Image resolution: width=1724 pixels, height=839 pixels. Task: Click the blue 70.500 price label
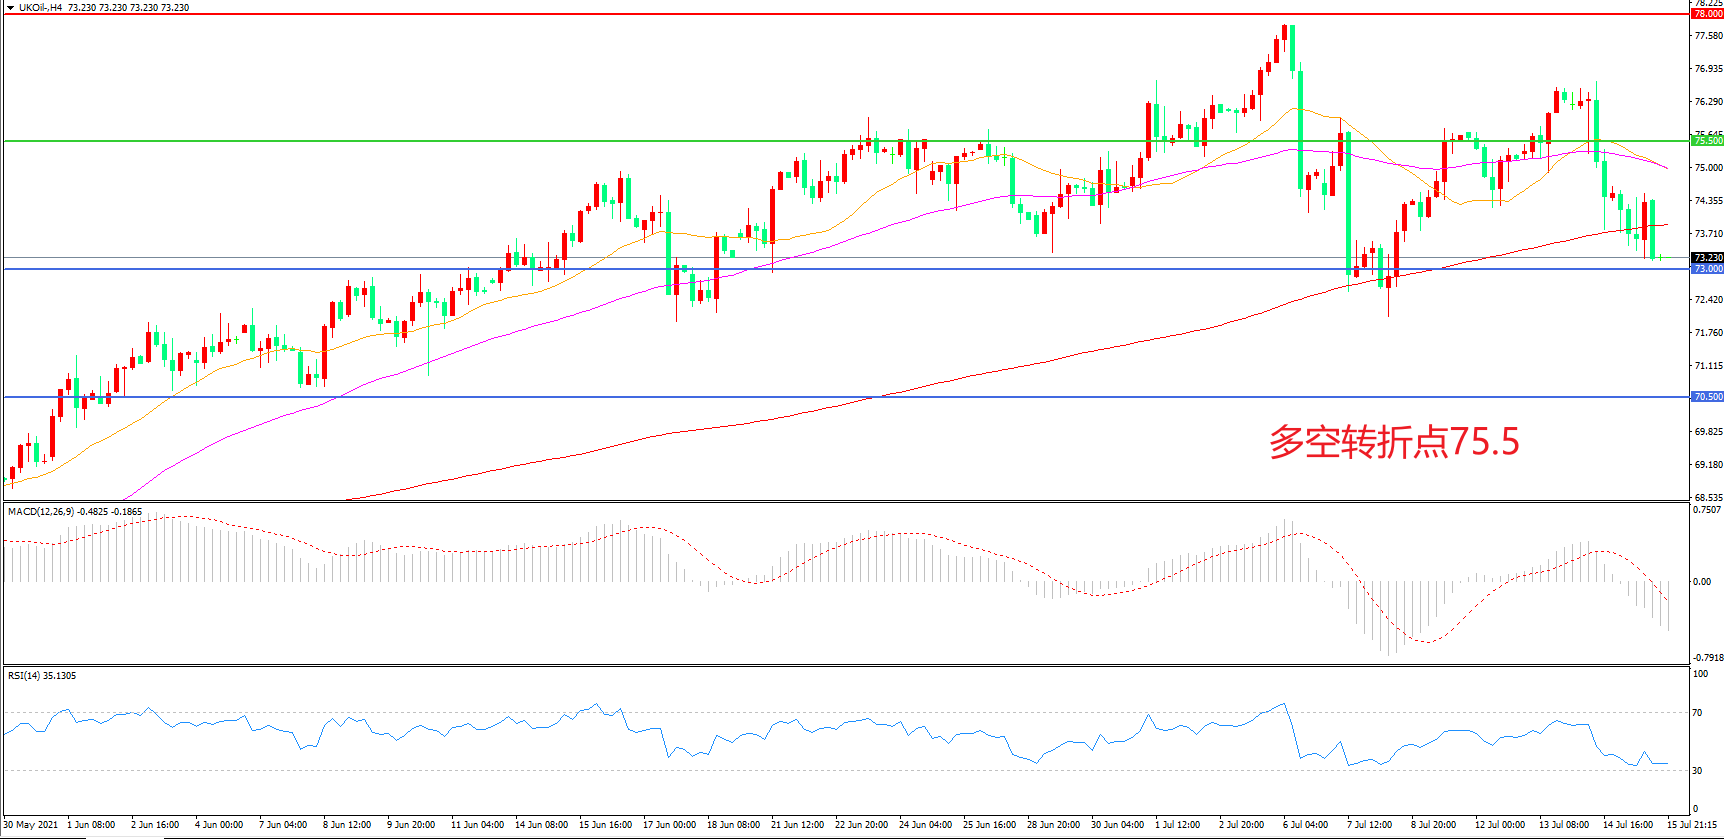click(1707, 397)
